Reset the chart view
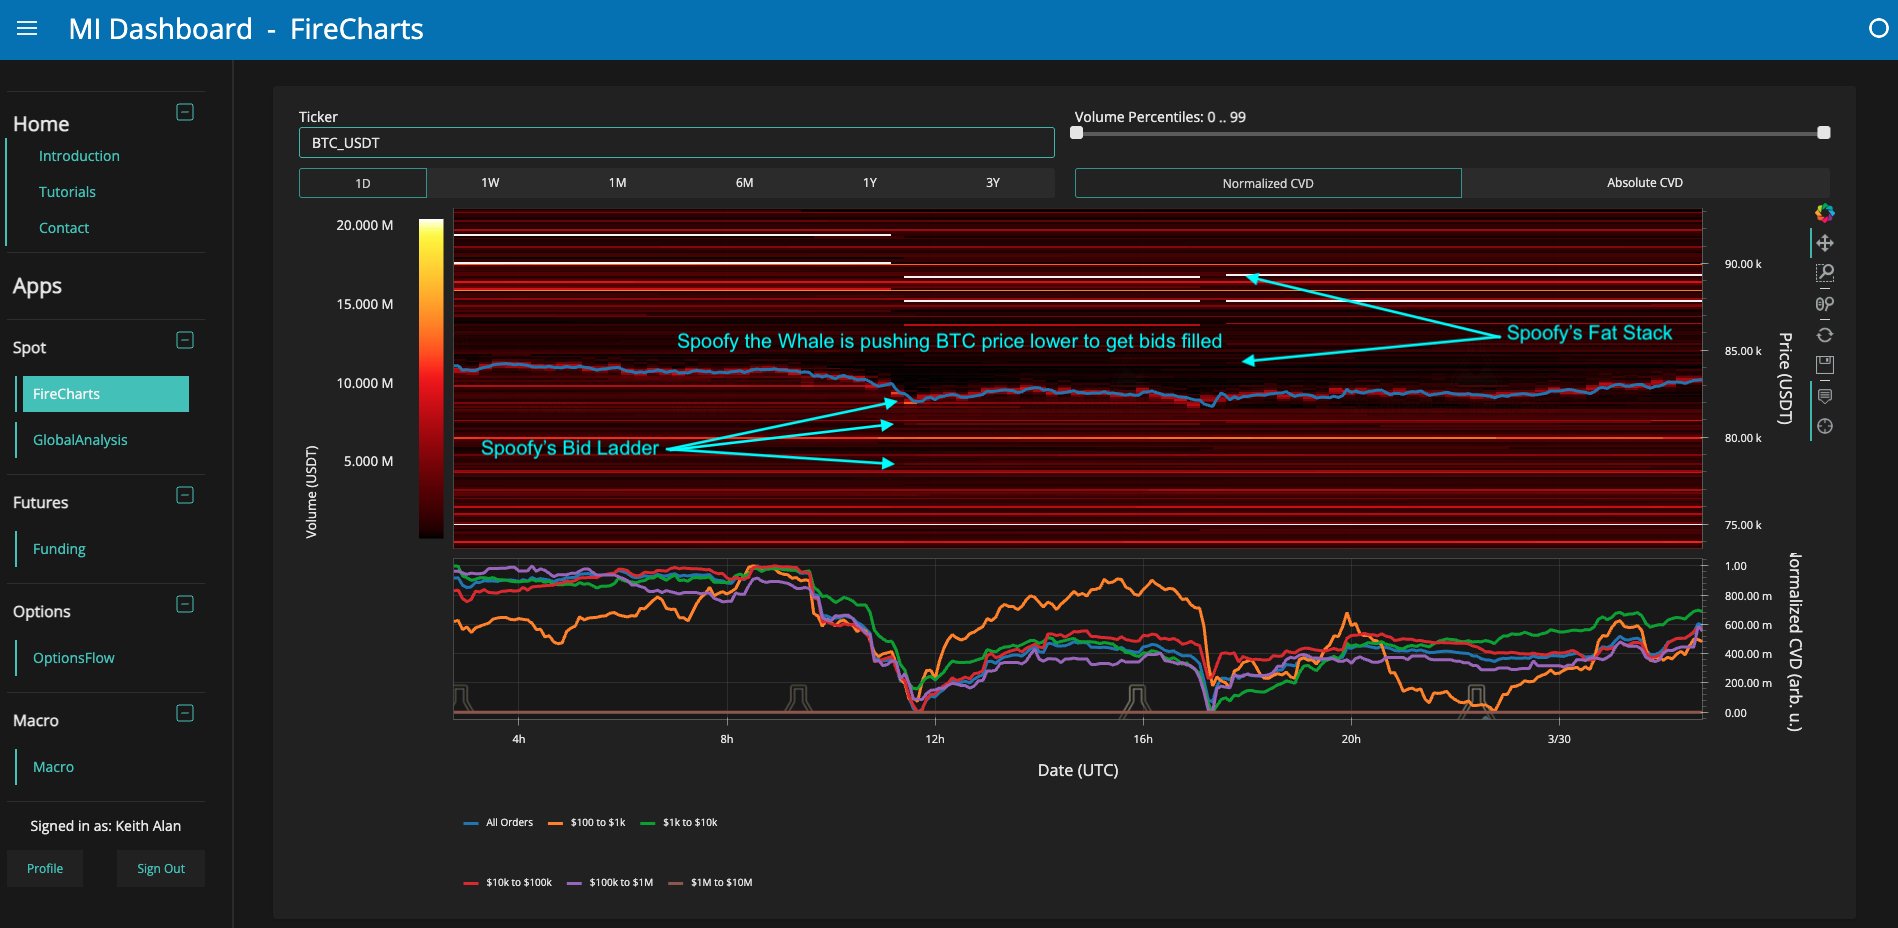 click(x=1824, y=335)
